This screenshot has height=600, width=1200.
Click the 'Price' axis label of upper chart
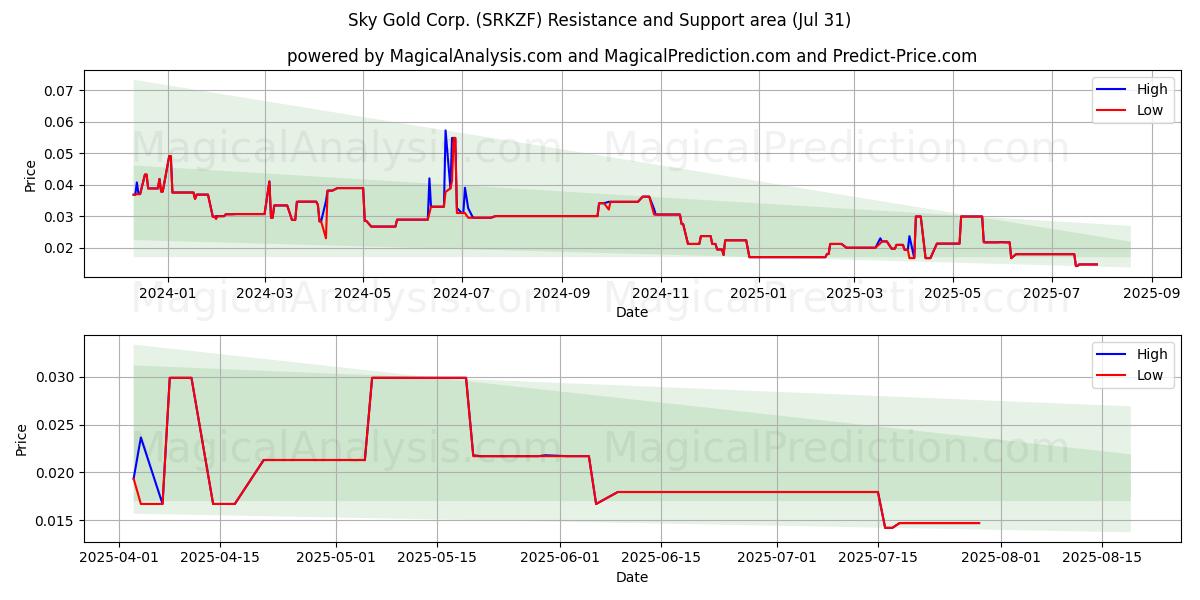tap(30, 175)
